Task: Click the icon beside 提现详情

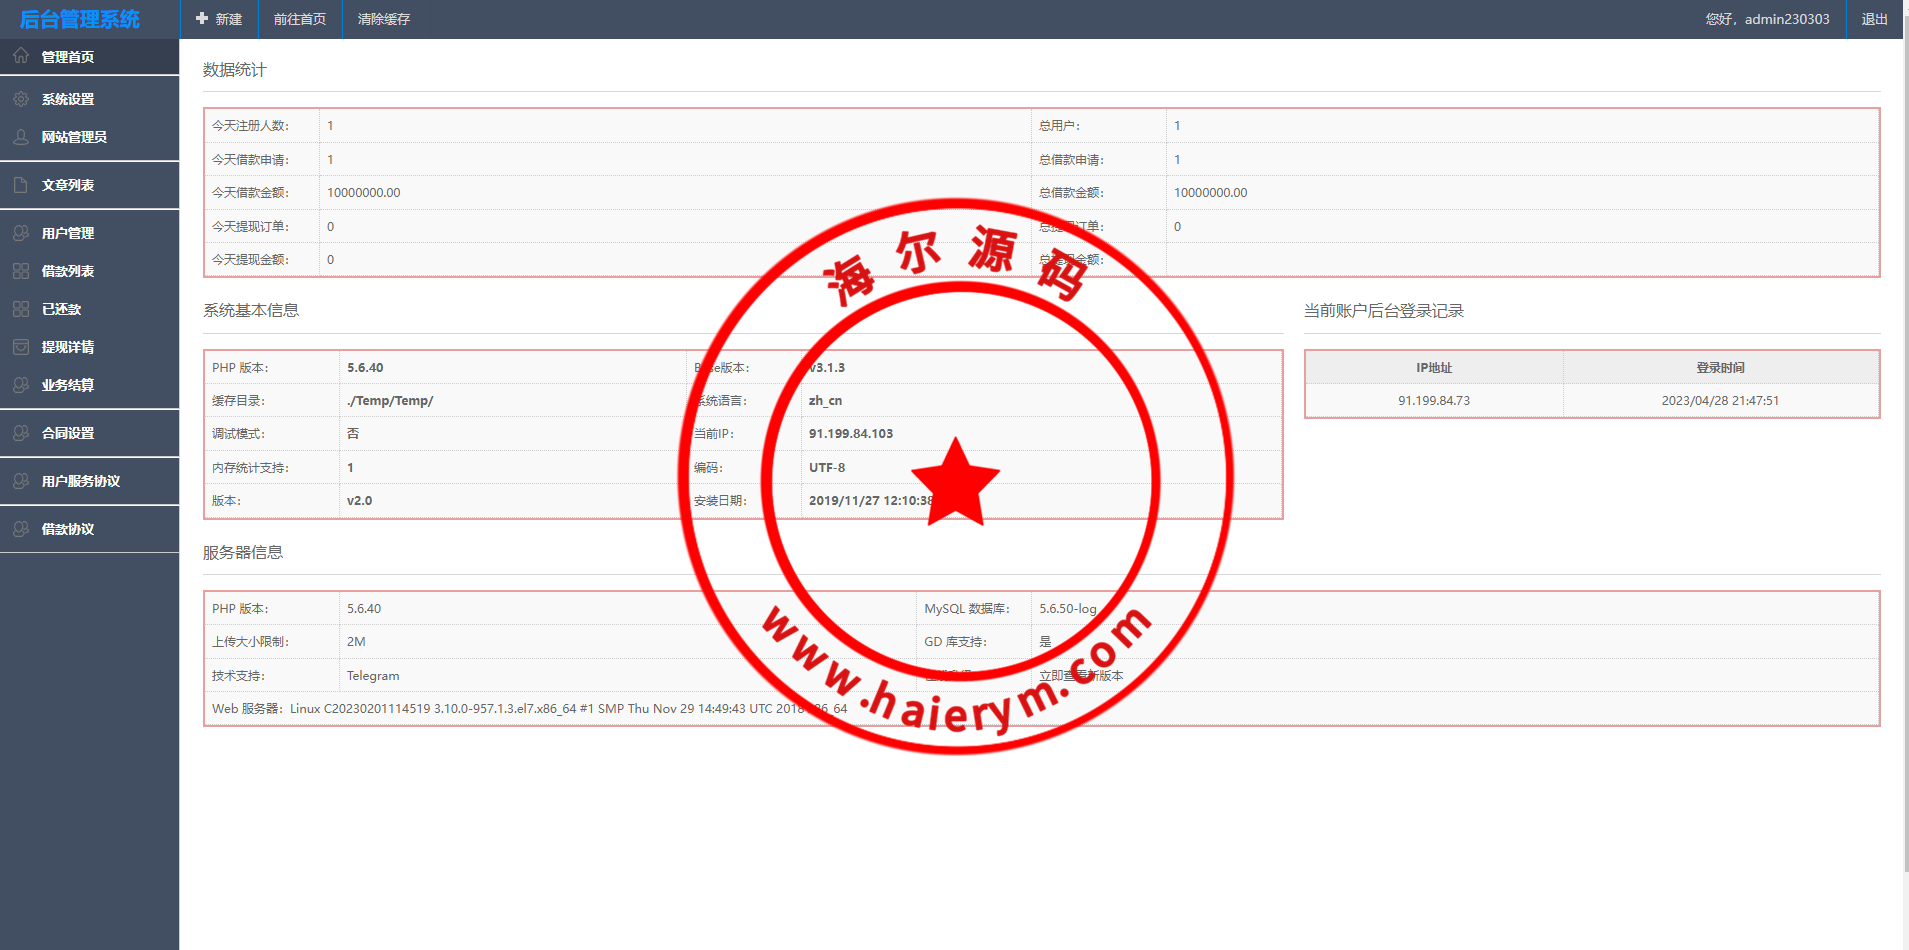Action: [21, 347]
